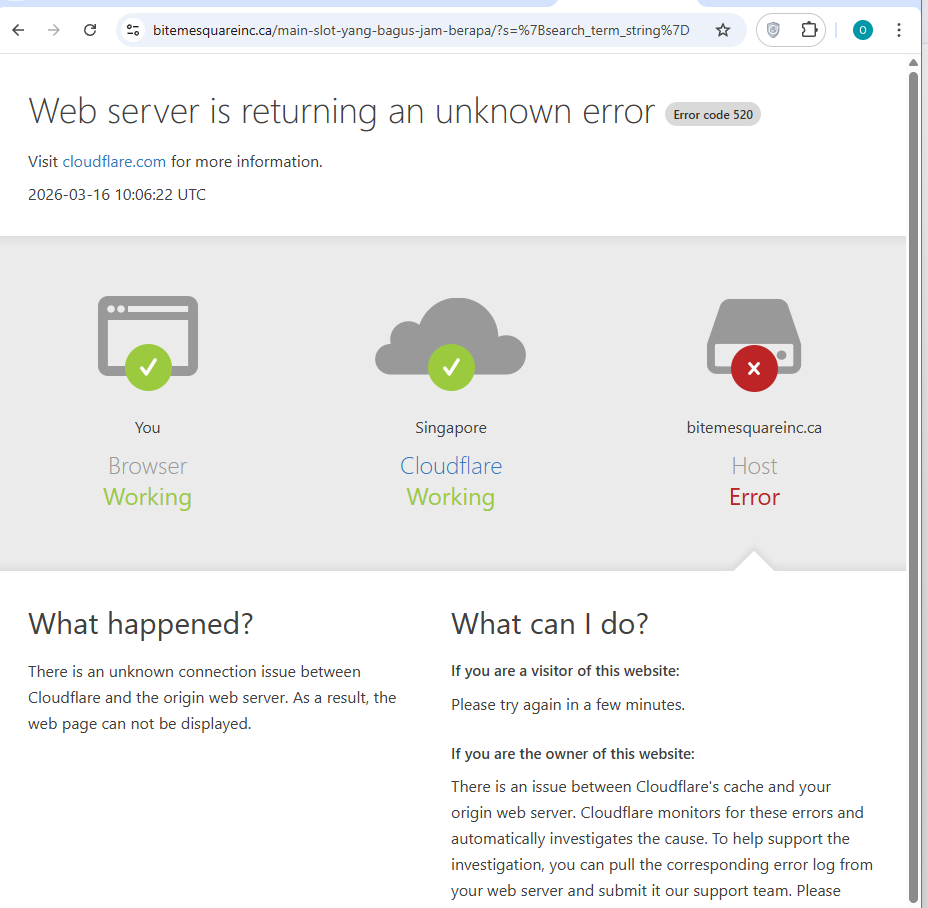Image resolution: width=928 pixels, height=908 pixels.
Task: Click the cloud icon with green check
Action: (x=450, y=344)
